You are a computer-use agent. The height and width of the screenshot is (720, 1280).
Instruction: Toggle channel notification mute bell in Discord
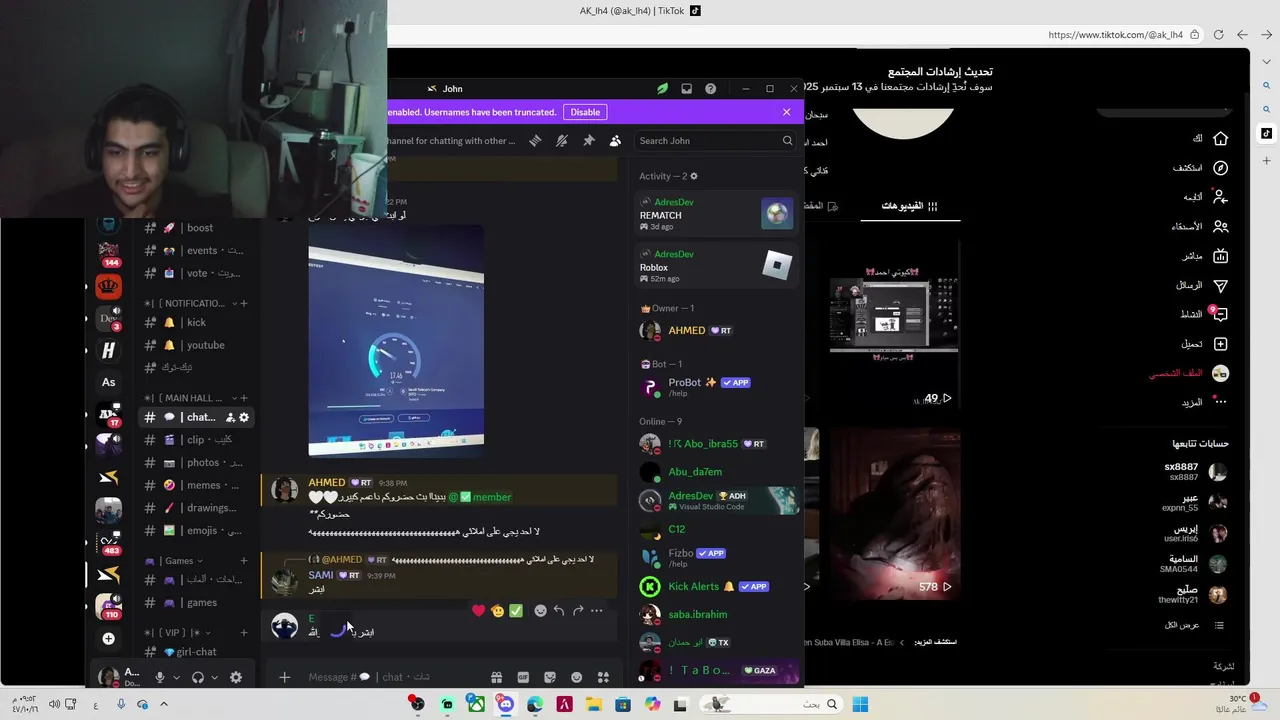(562, 141)
